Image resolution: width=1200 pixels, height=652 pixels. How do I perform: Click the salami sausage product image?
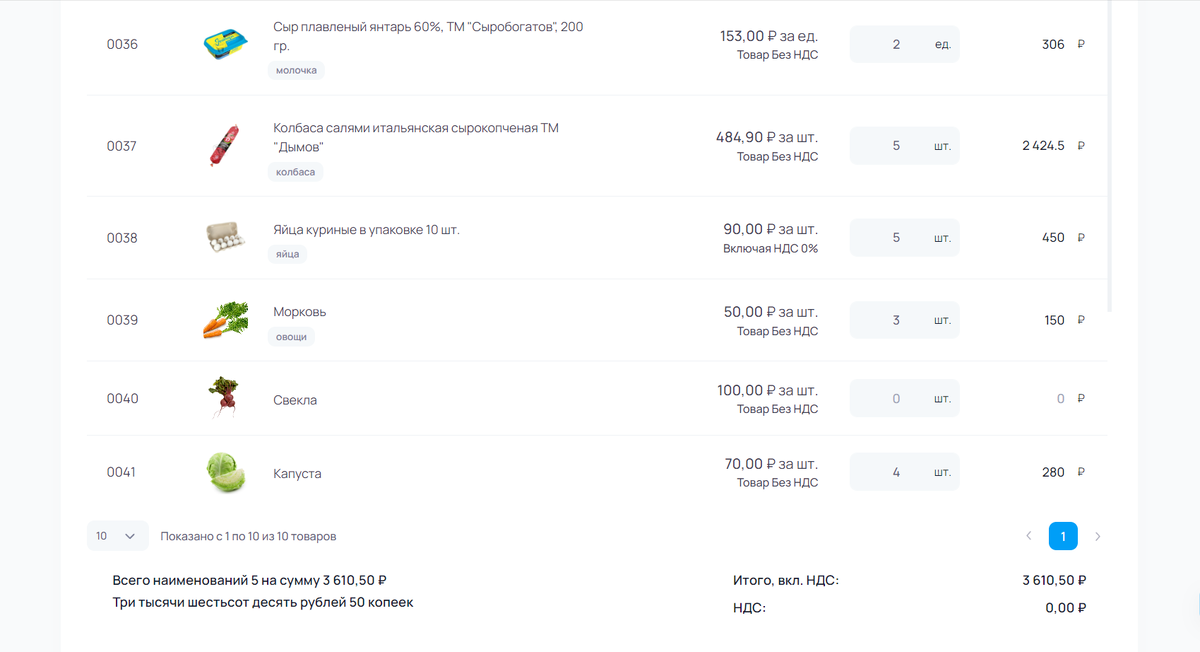(226, 146)
